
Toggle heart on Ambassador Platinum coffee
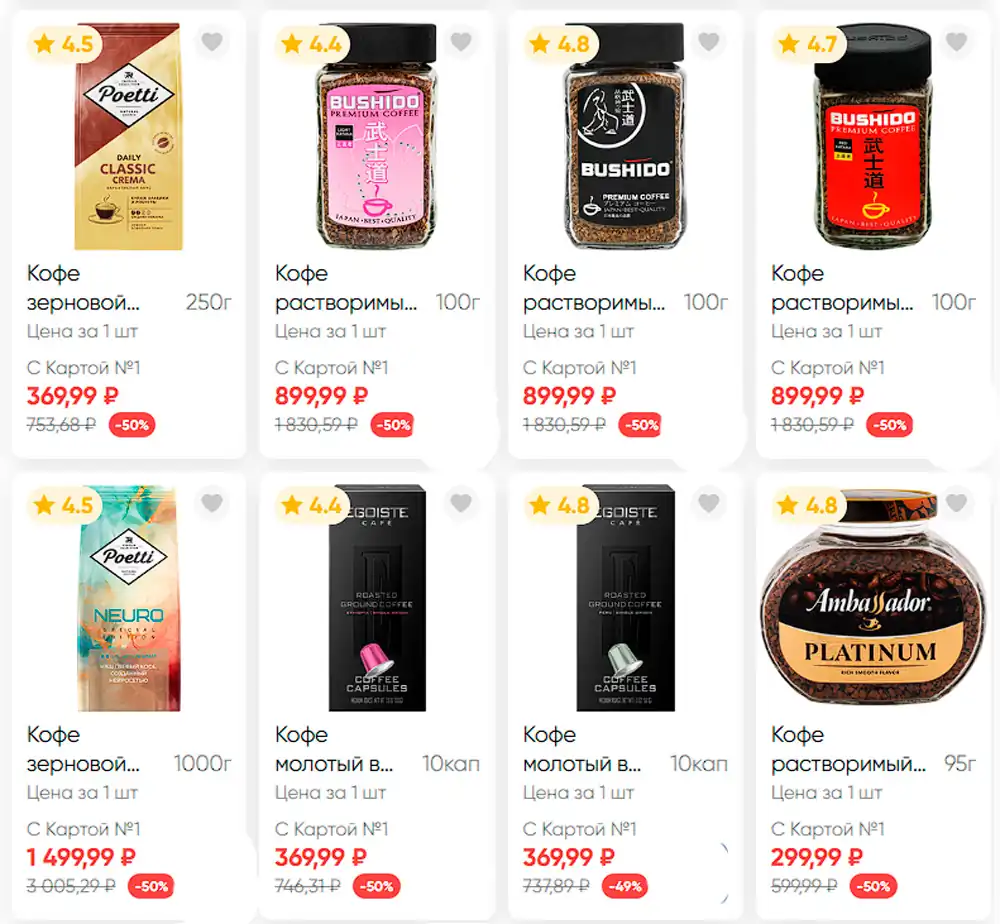click(x=956, y=503)
